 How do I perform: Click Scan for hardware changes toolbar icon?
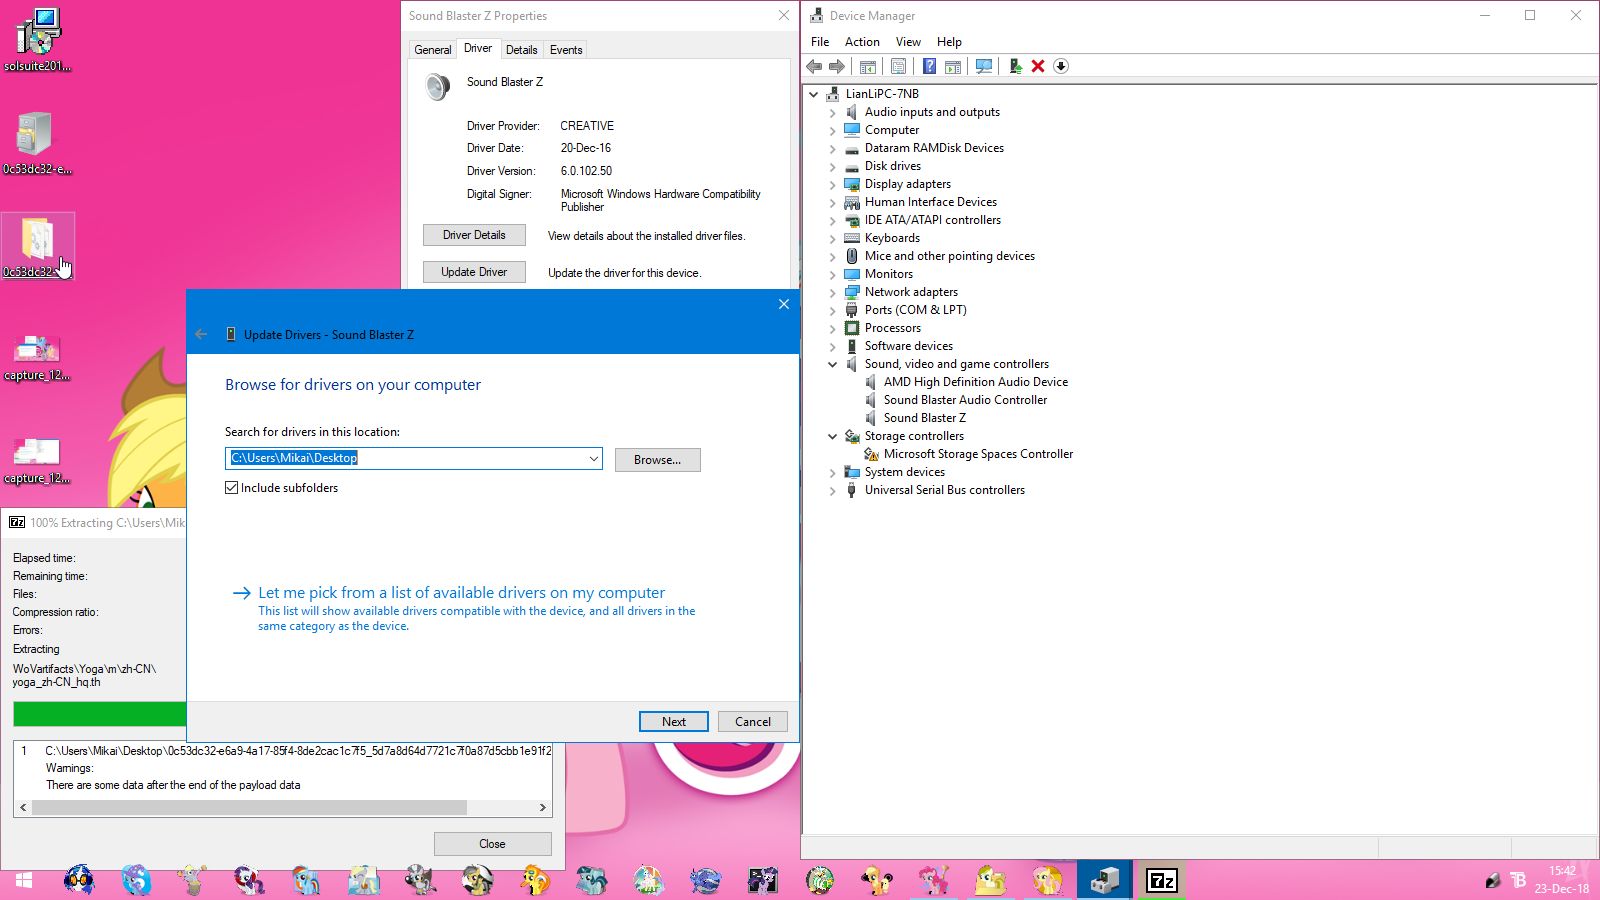point(984,66)
